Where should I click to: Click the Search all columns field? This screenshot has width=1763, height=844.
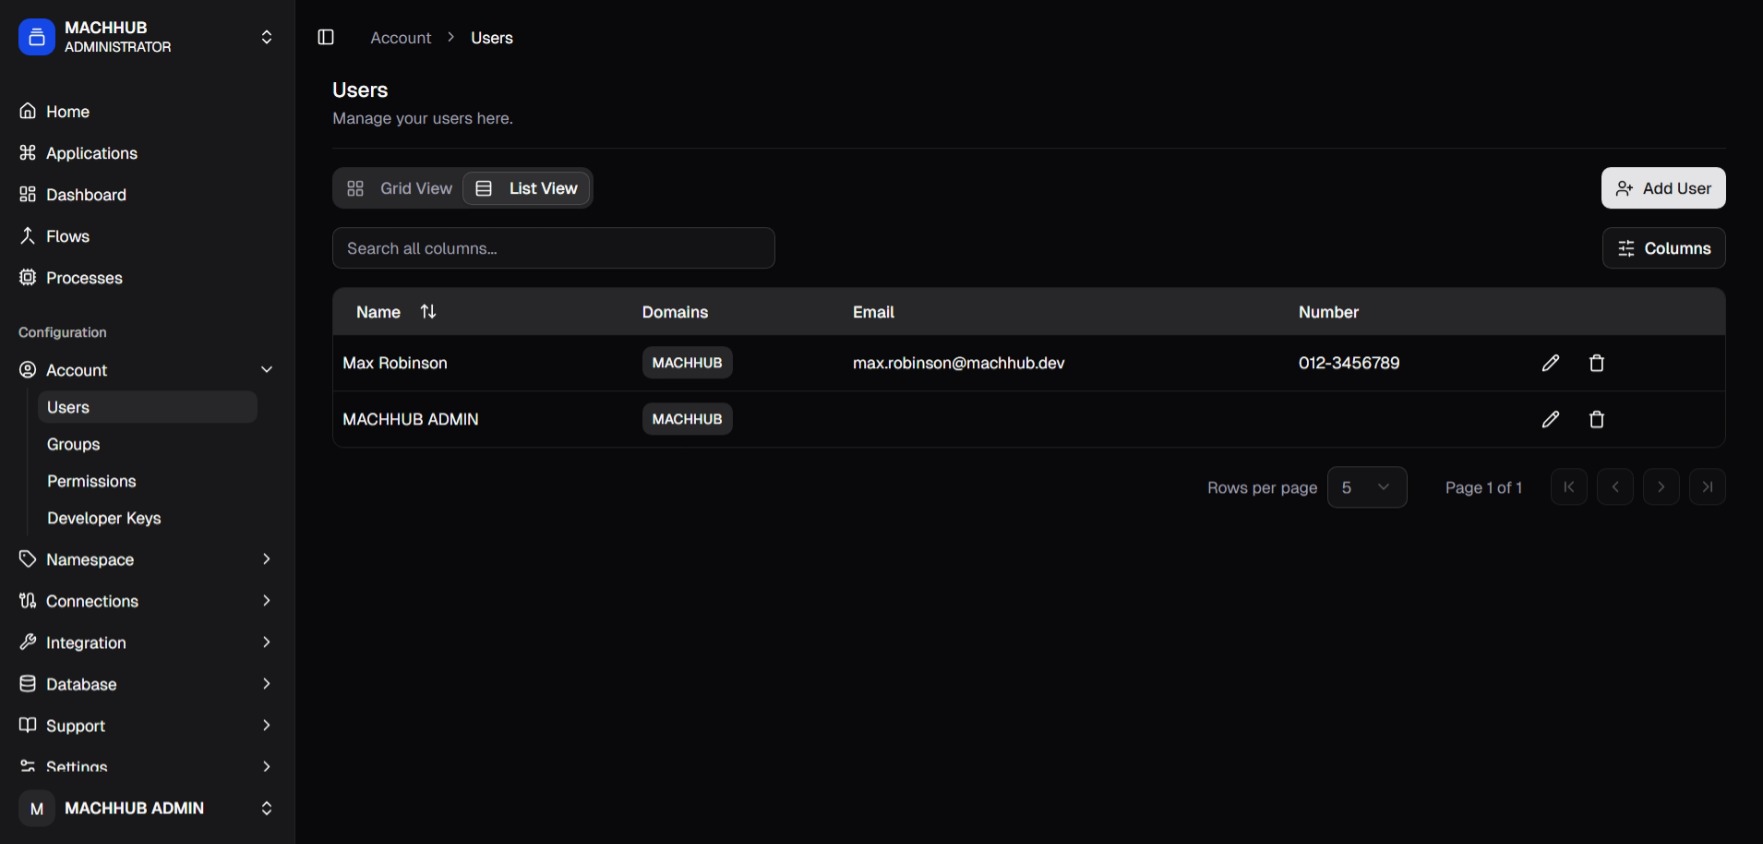[553, 248]
